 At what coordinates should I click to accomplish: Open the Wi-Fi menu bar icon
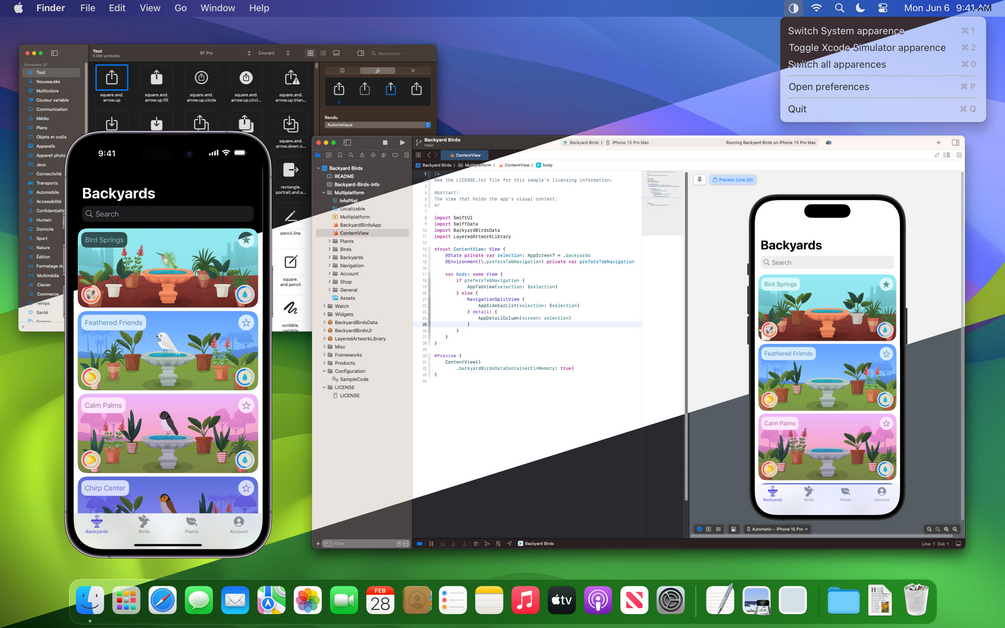click(x=817, y=8)
